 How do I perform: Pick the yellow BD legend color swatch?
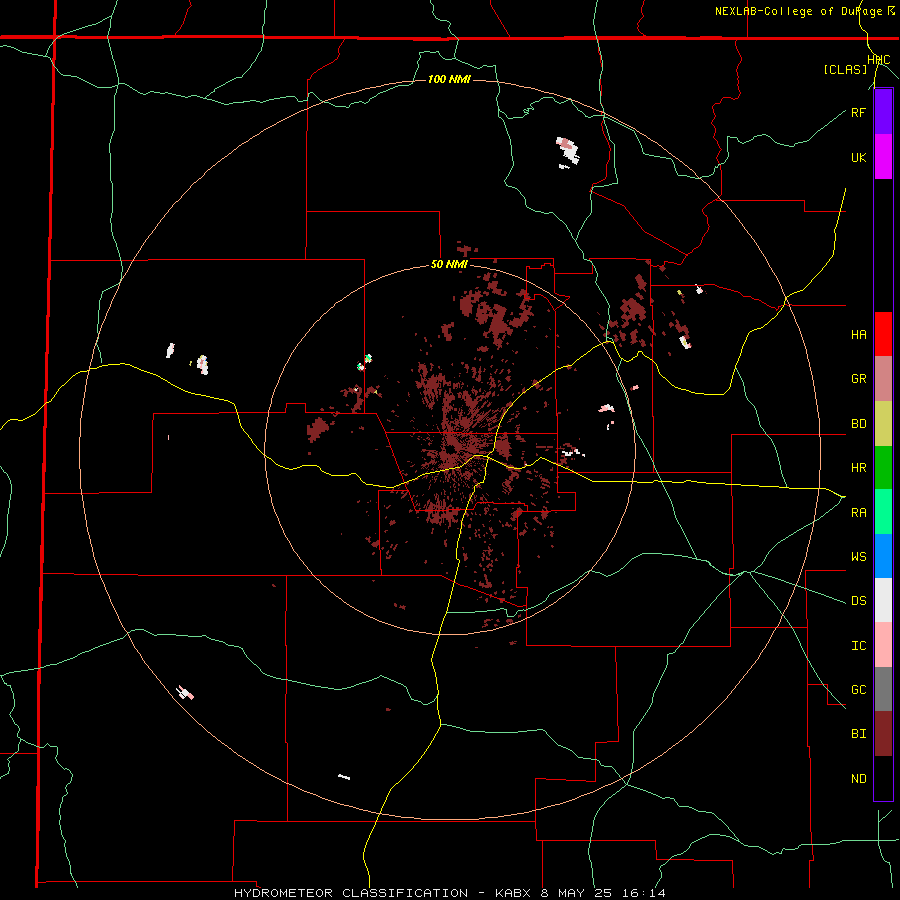point(883,423)
